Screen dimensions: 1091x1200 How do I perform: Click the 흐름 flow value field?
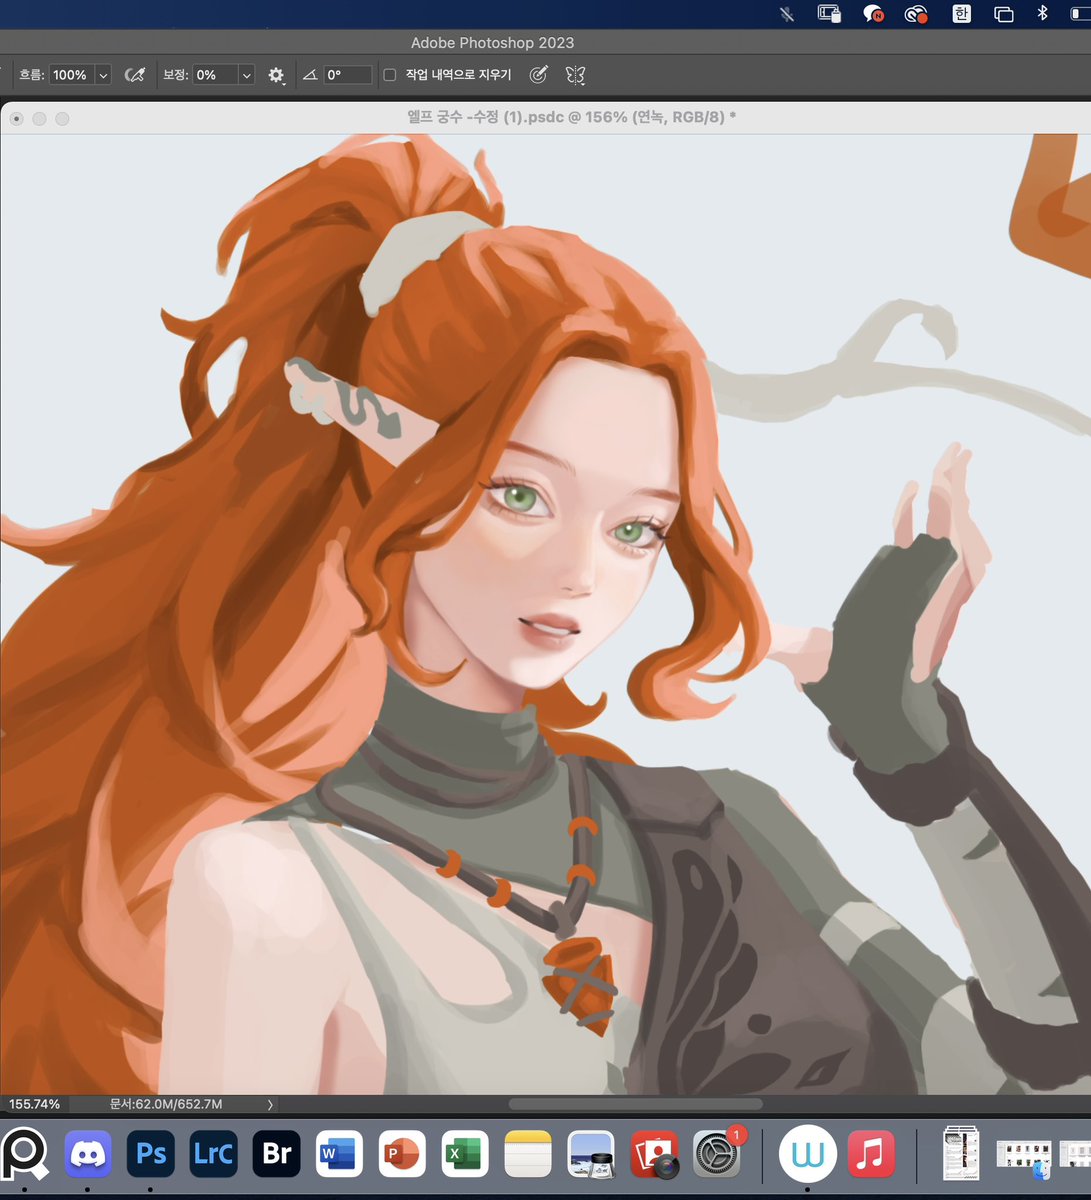[71, 75]
